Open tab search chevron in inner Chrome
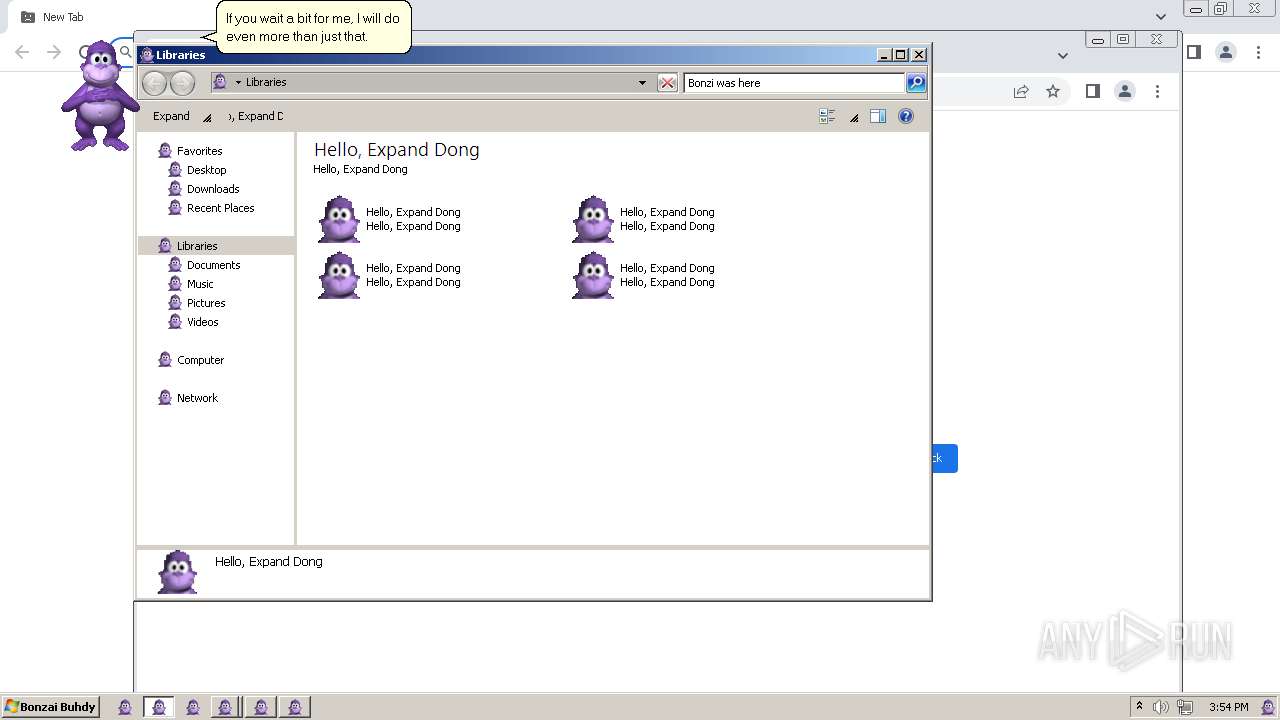 (x=1063, y=55)
